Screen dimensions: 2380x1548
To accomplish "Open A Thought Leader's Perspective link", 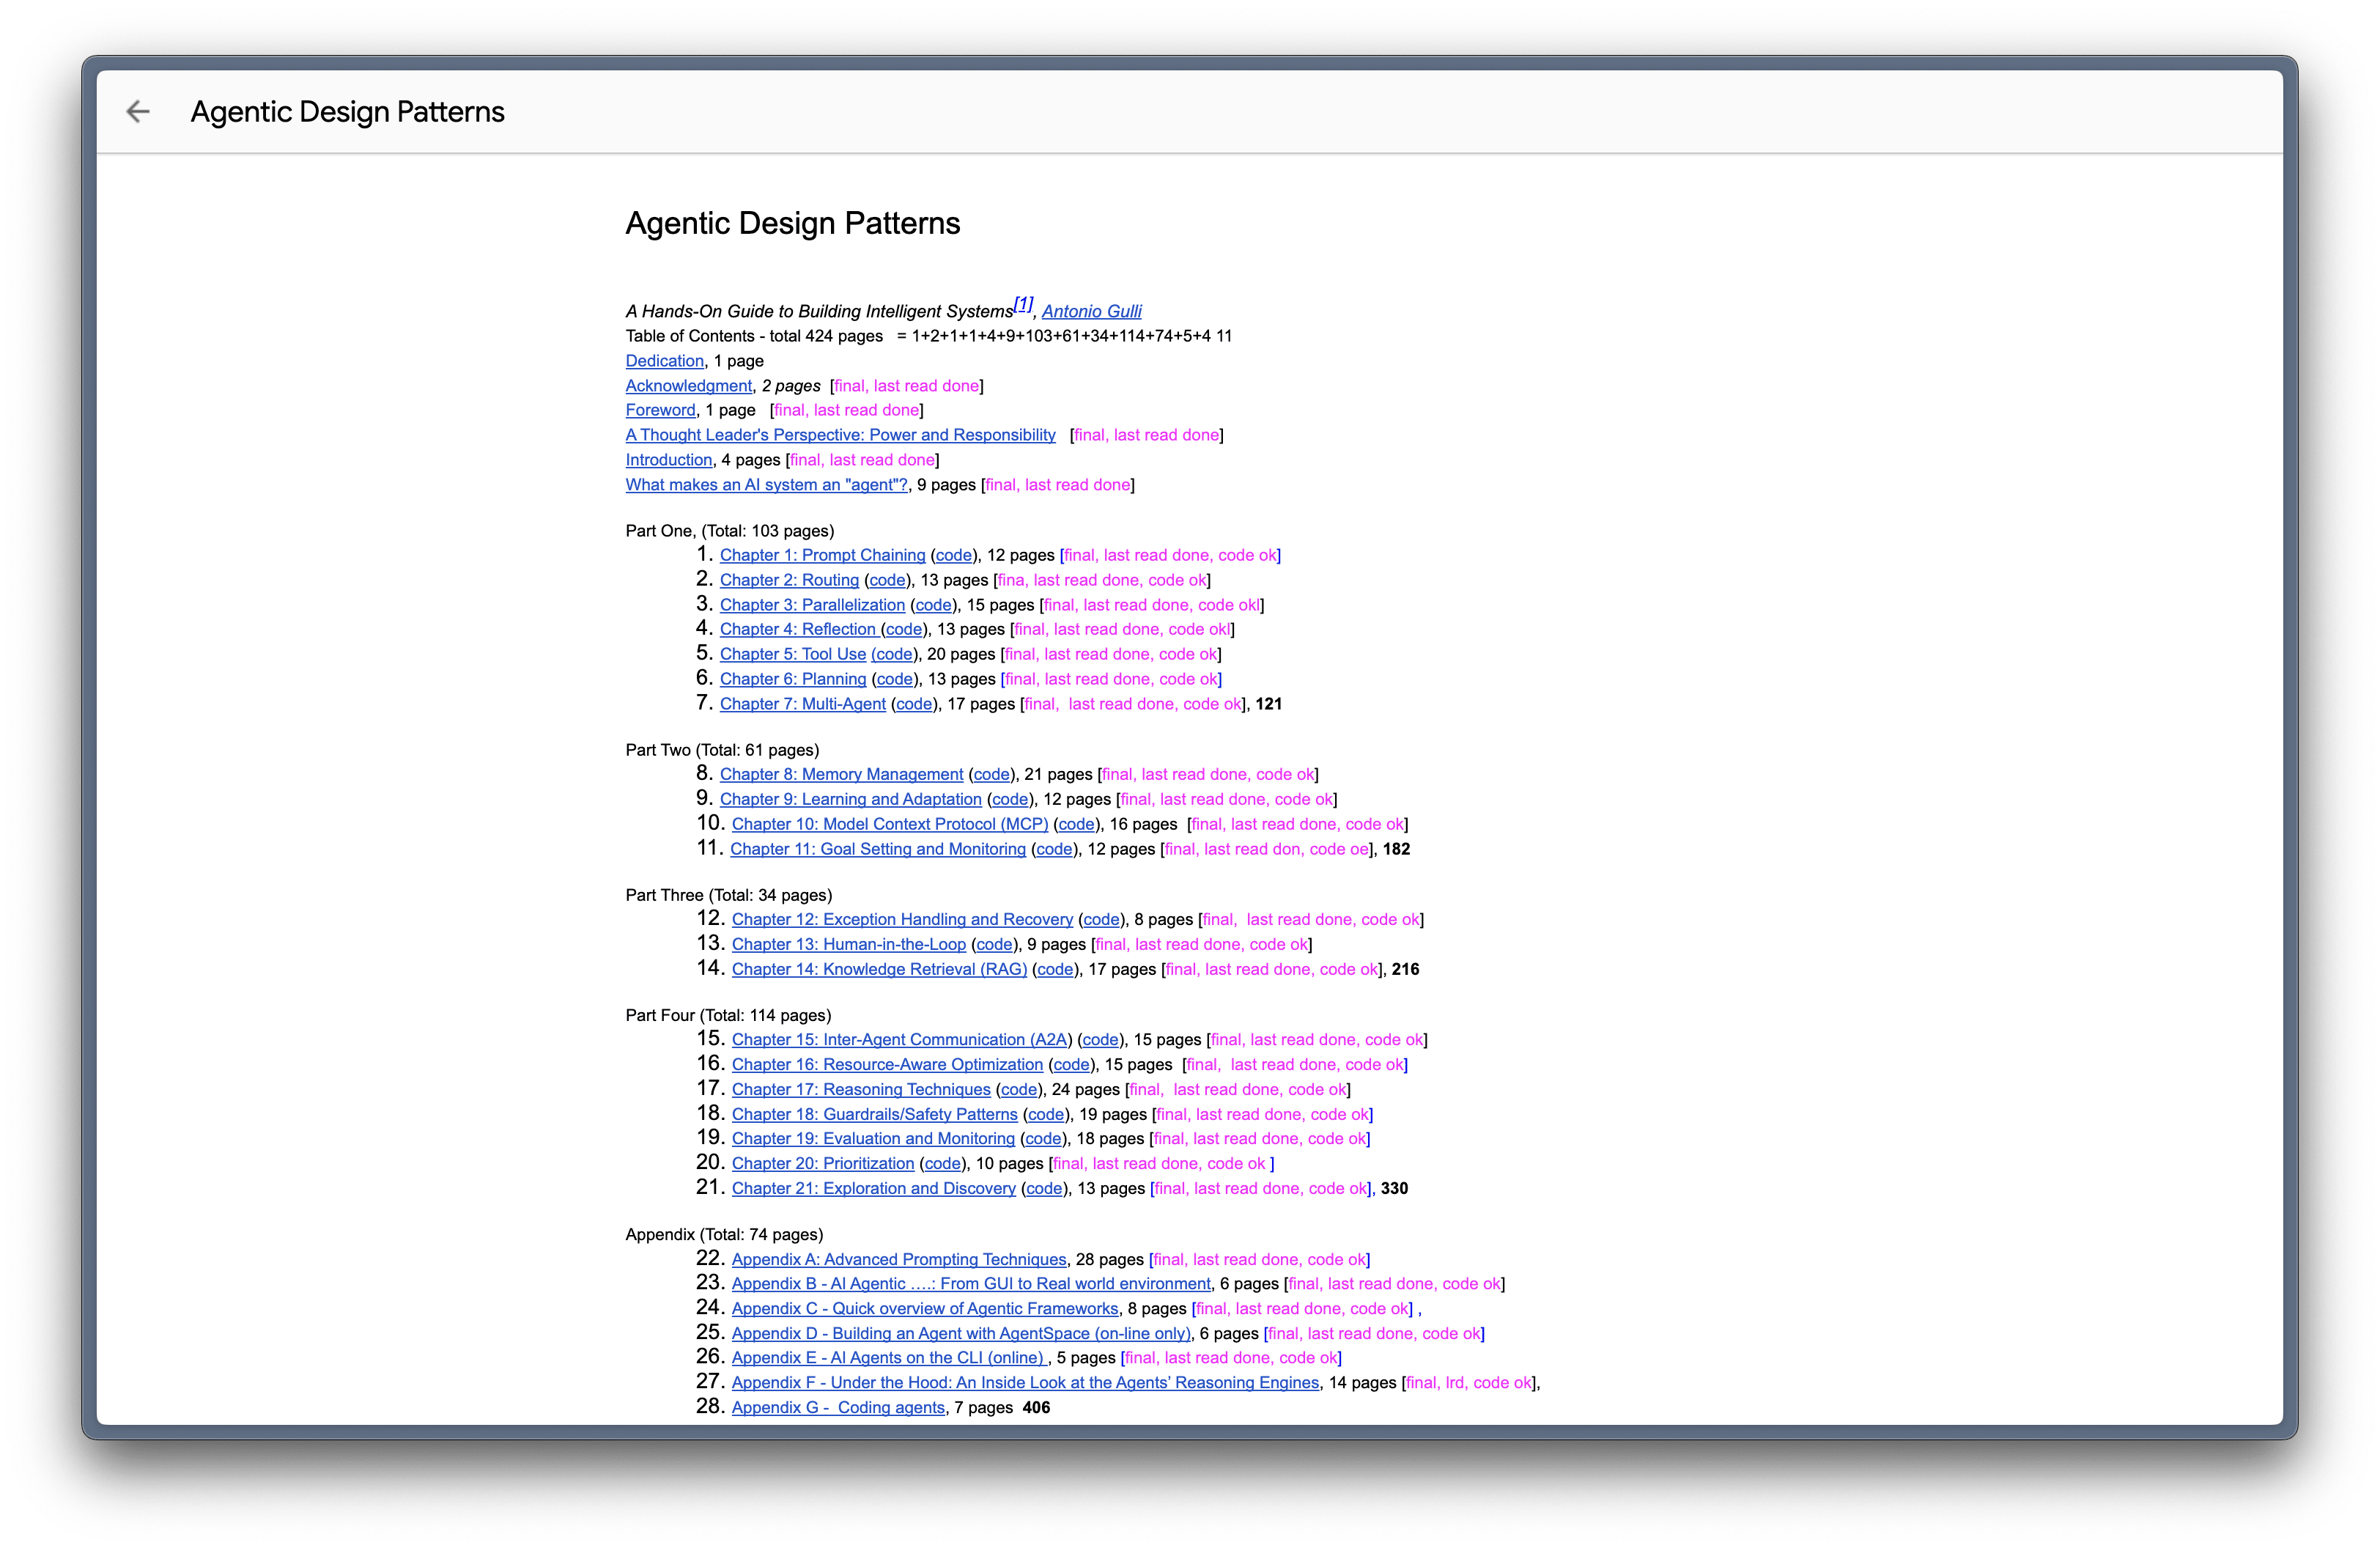I will (840, 435).
